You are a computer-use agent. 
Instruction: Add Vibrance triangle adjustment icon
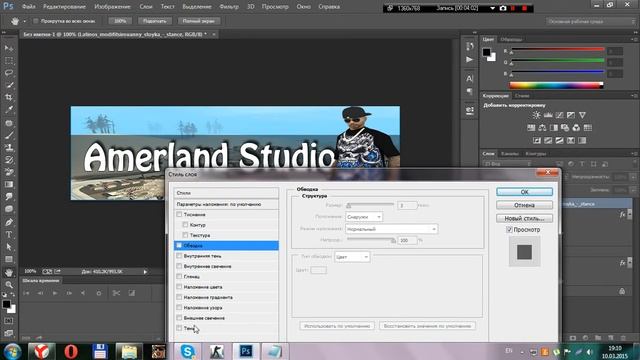pos(582,115)
